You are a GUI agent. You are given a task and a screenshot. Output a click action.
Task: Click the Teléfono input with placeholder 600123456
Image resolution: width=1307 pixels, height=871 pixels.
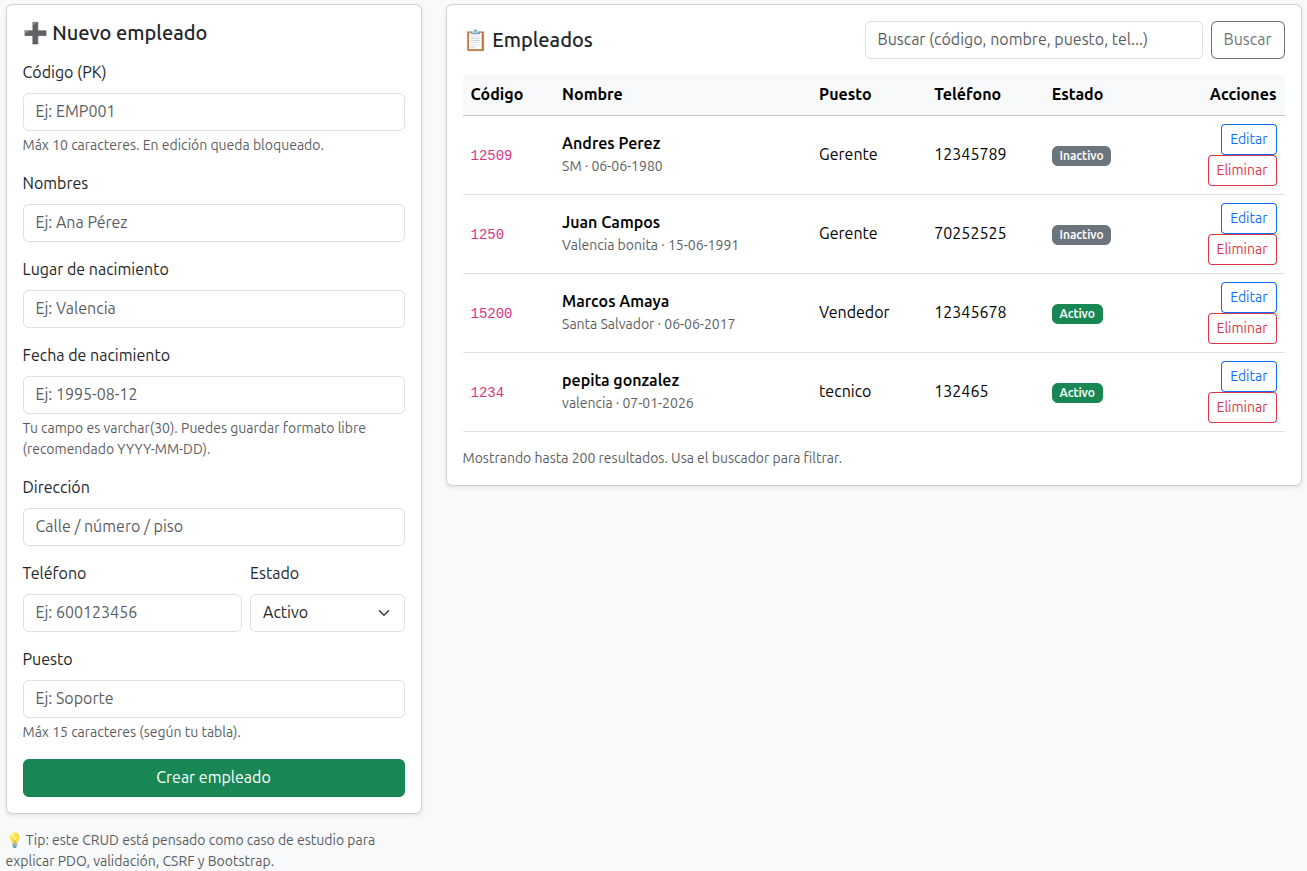(131, 612)
